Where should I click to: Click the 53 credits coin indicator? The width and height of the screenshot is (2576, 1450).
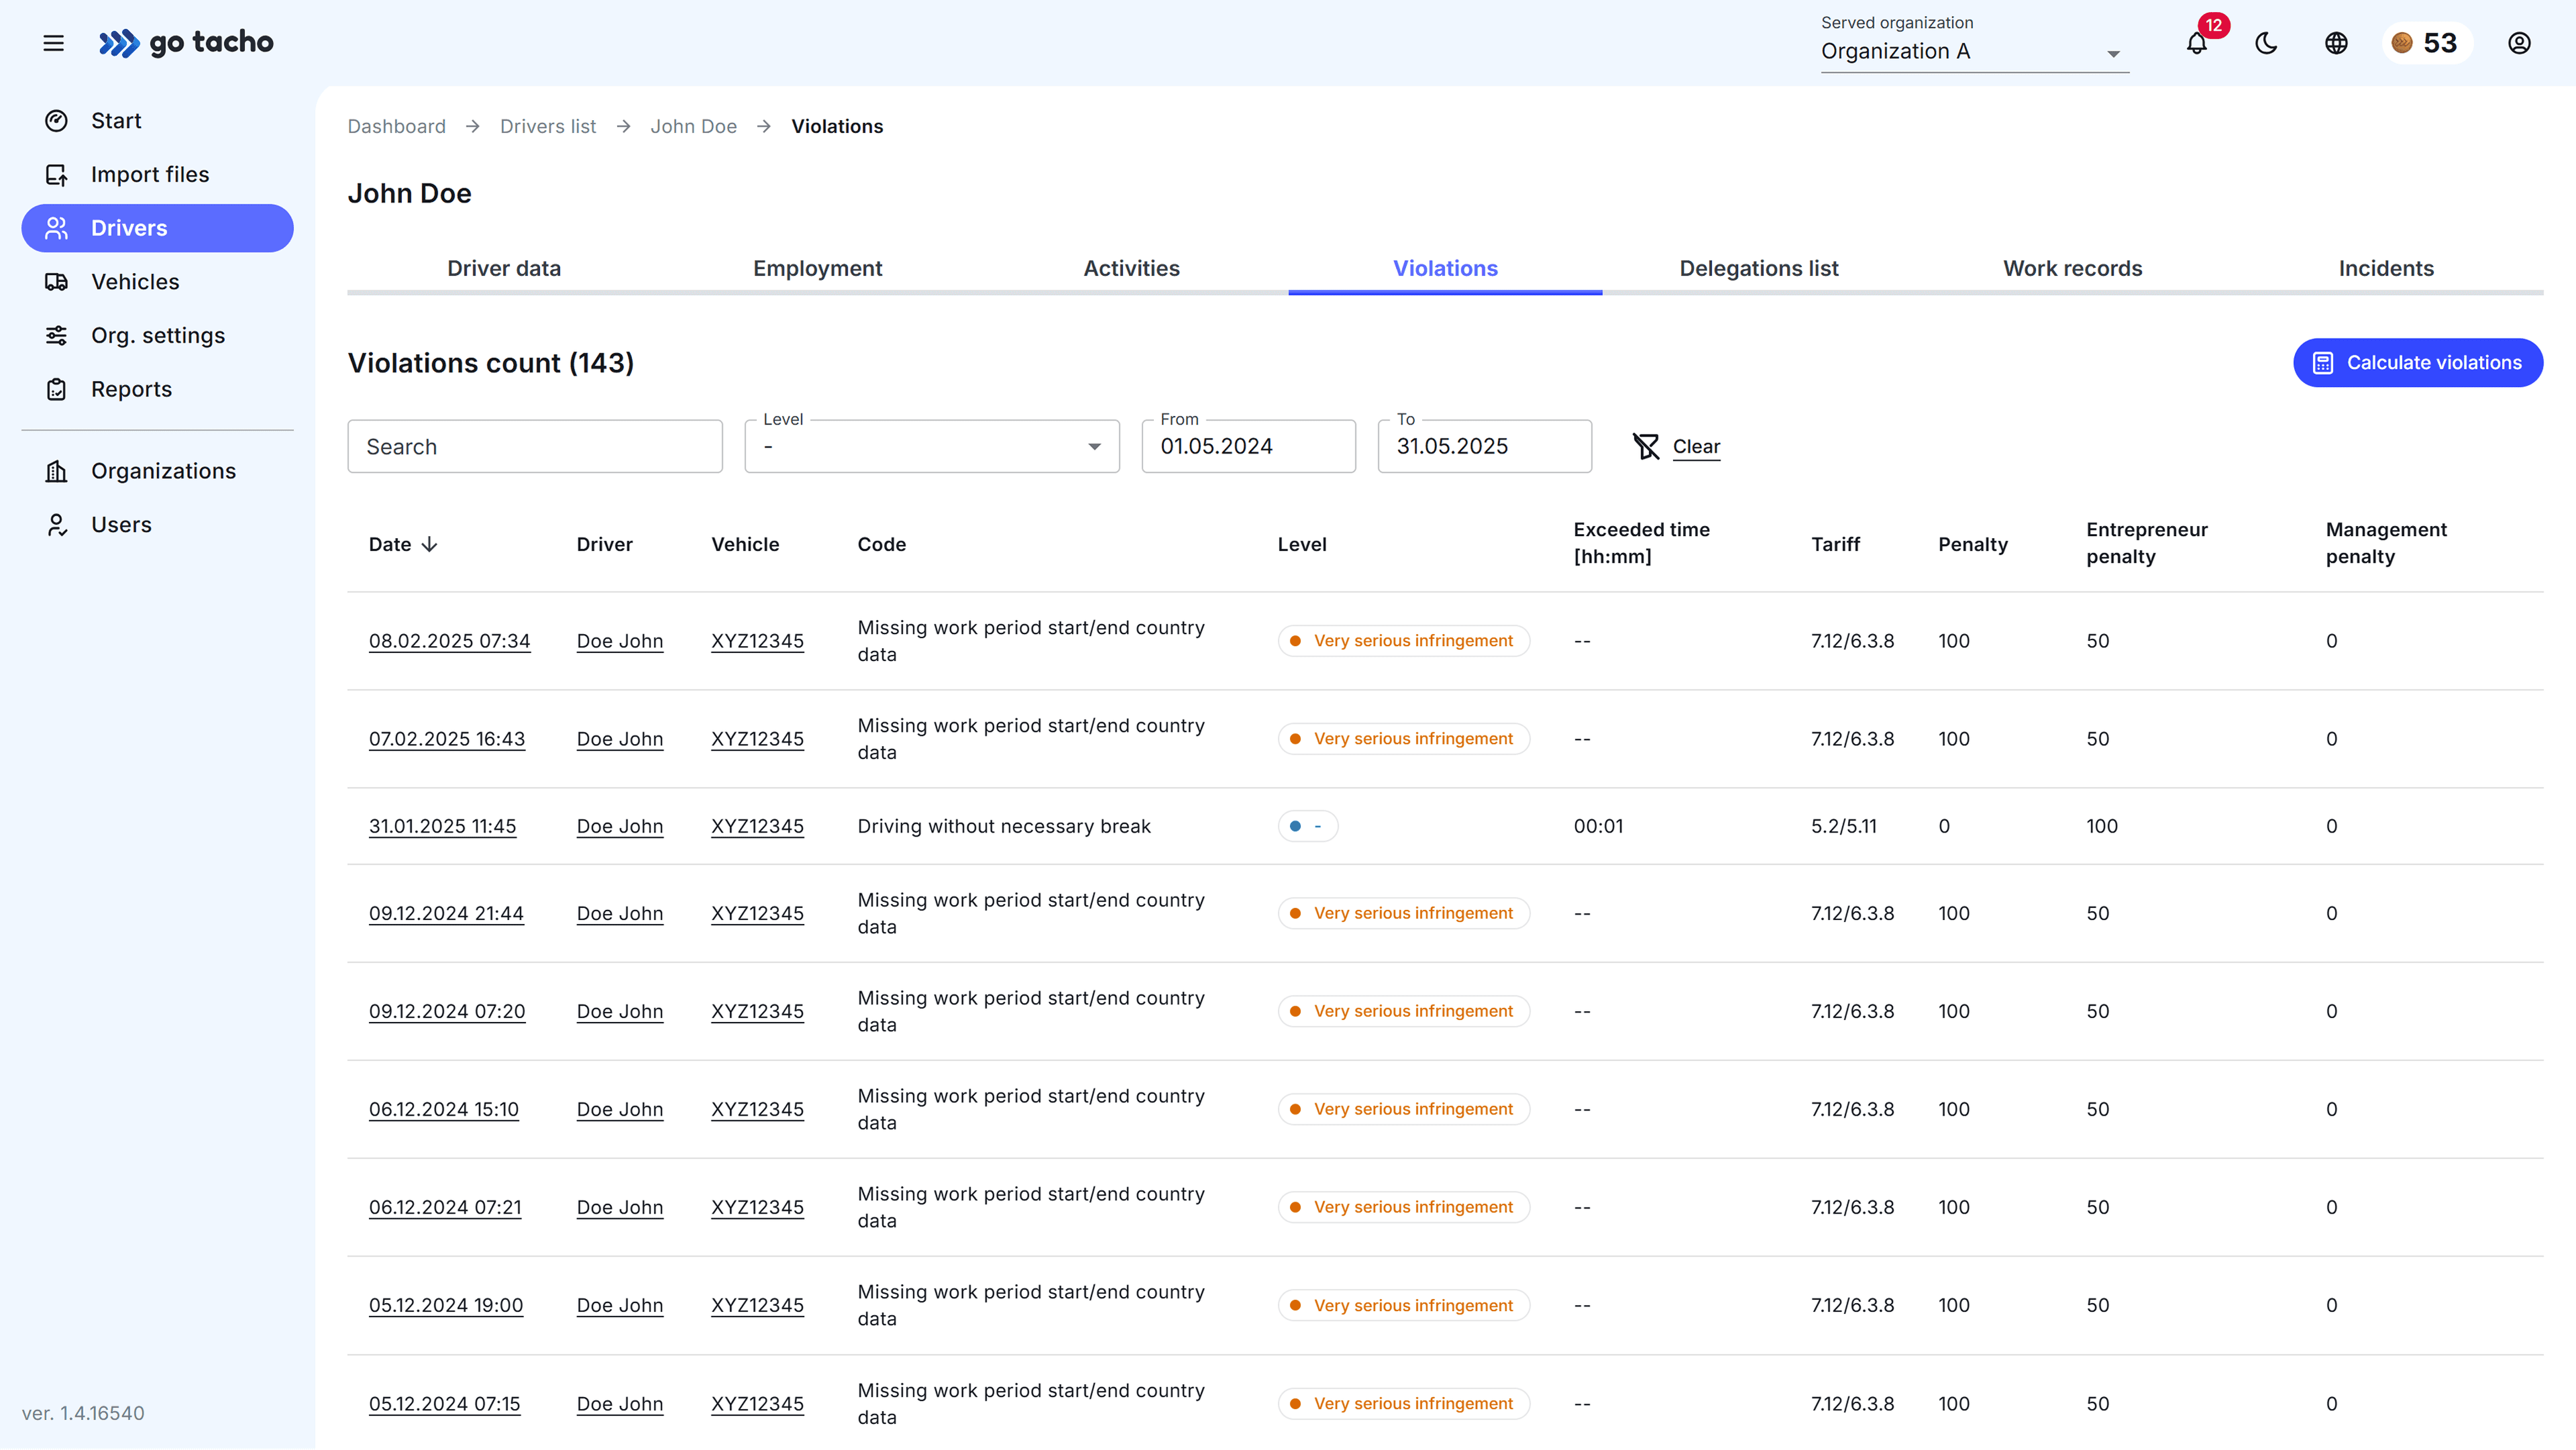(2426, 43)
